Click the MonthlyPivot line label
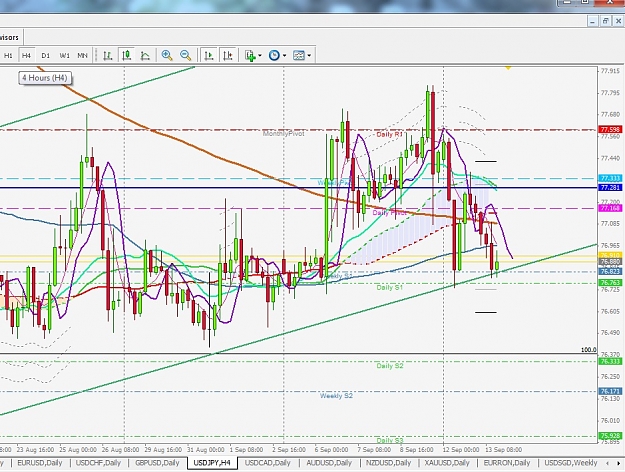 (x=283, y=134)
